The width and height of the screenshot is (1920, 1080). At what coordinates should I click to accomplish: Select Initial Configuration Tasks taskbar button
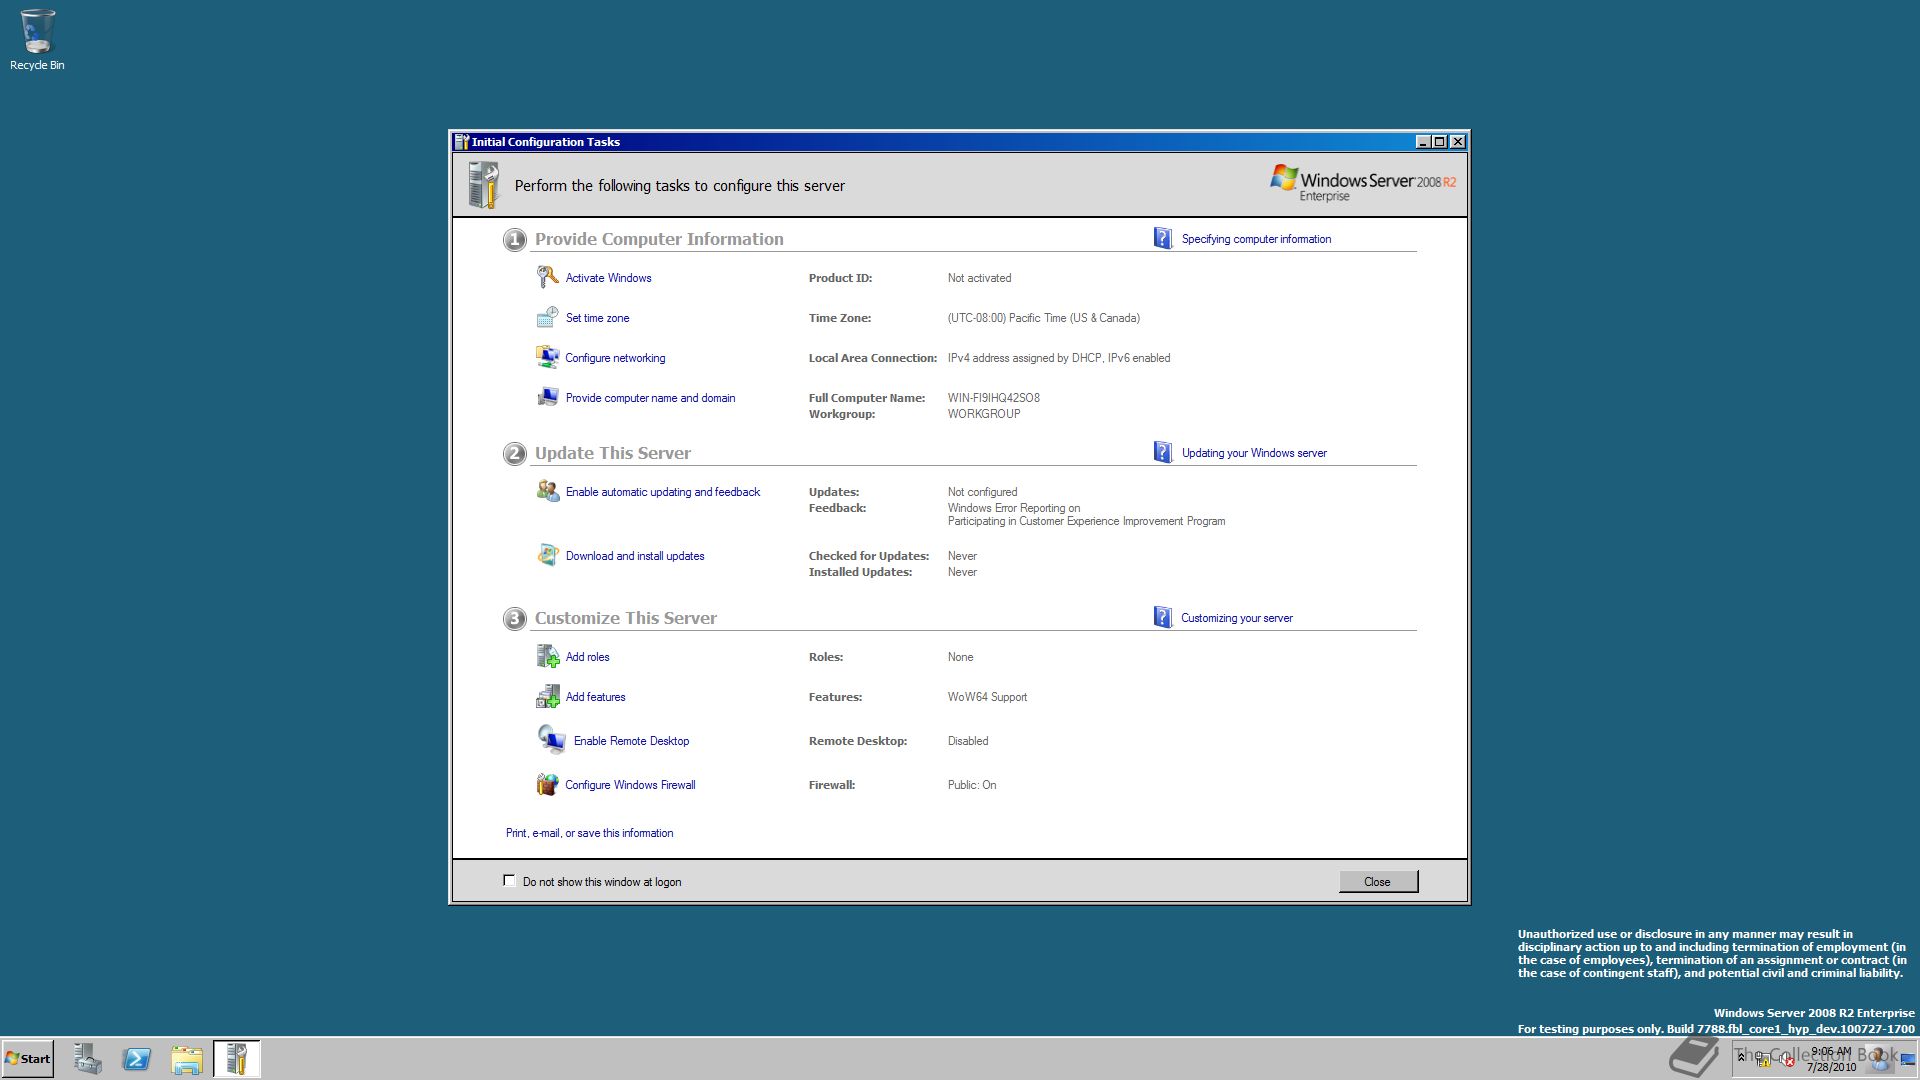coord(236,1059)
